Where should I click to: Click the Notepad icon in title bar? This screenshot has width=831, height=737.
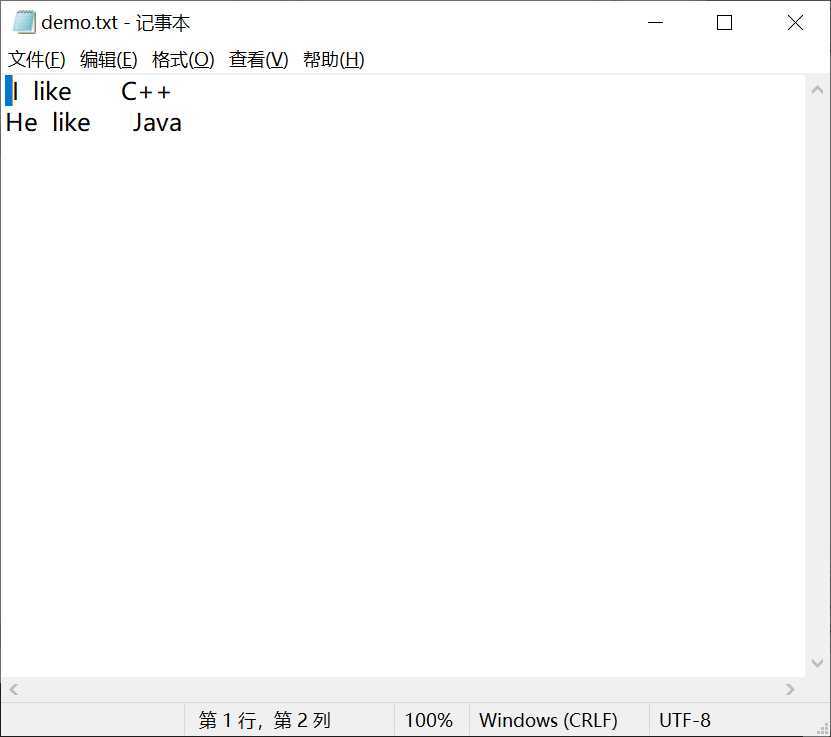(x=24, y=23)
